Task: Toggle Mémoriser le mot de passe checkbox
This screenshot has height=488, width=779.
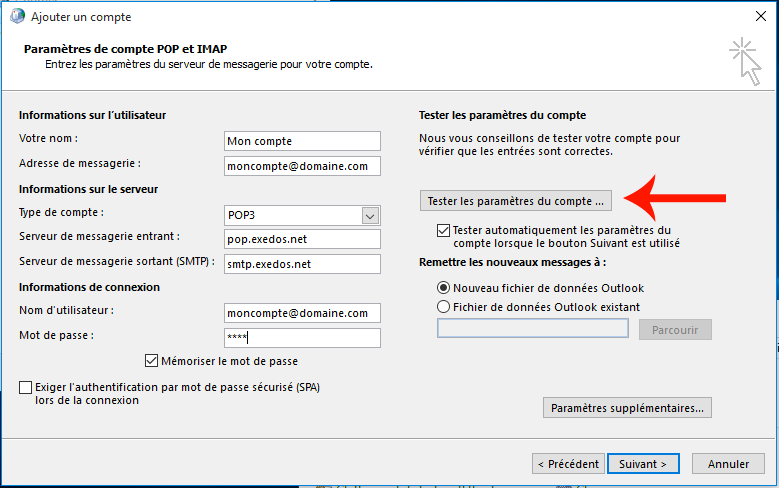Action: (152, 361)
